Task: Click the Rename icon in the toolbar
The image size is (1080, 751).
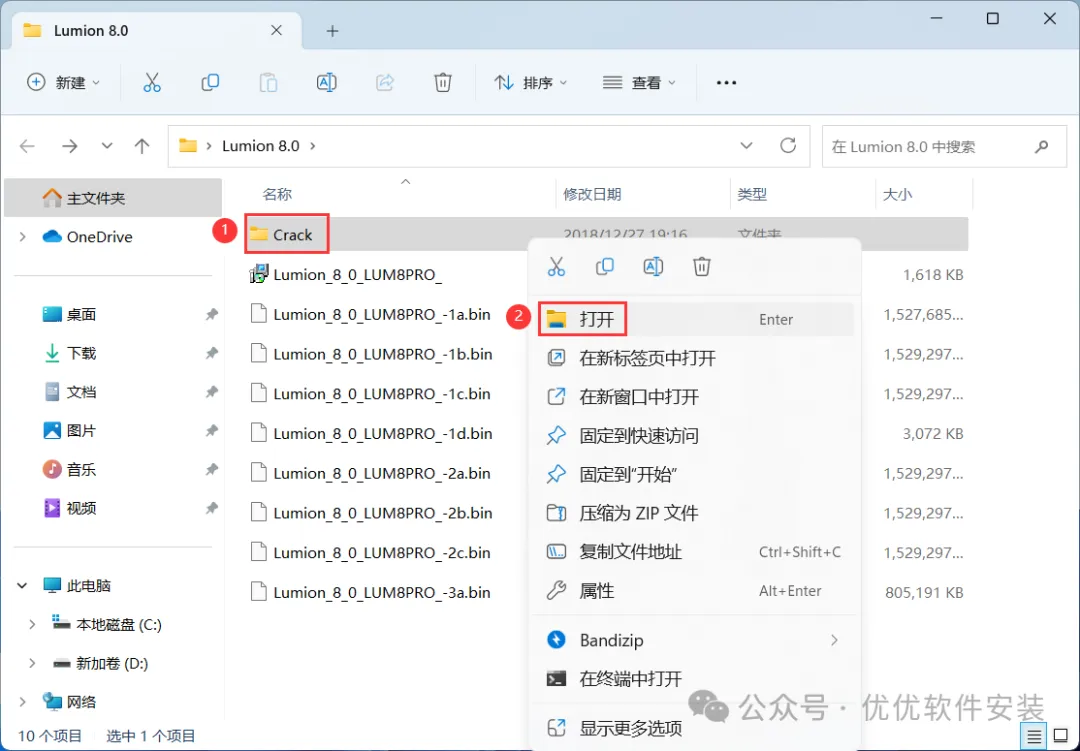Action: 326,83
